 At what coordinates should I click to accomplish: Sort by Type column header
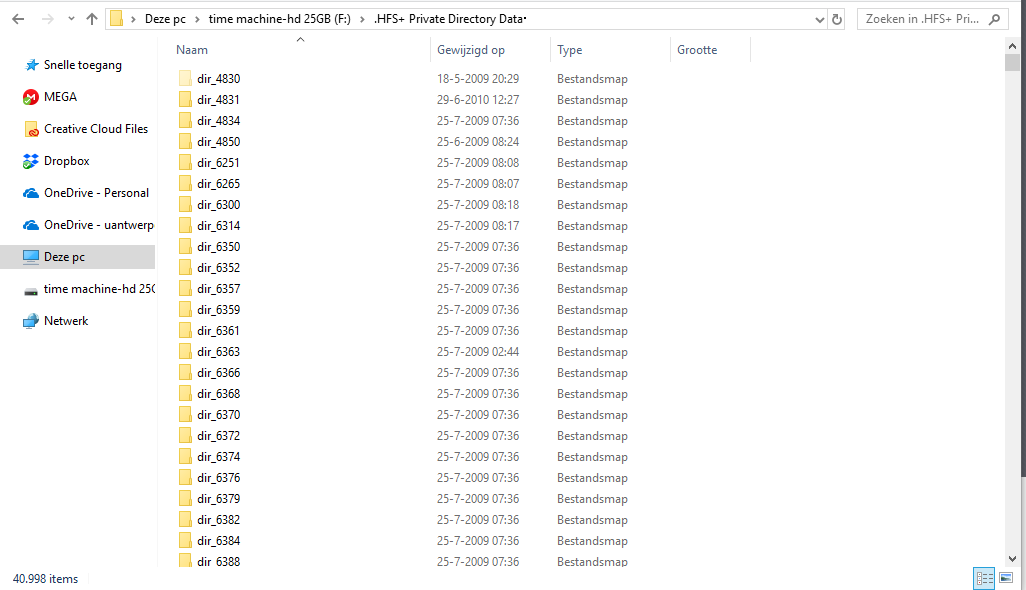point(569,50)
